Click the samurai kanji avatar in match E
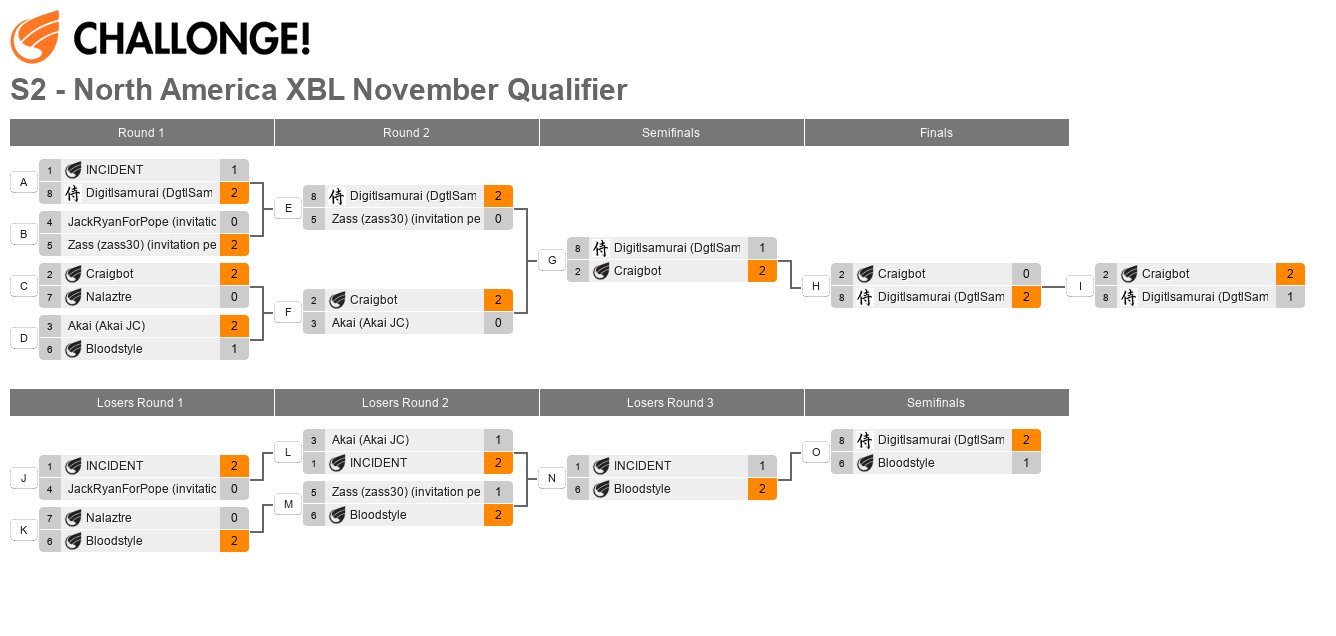1336x636 pixels. point(337,196)
